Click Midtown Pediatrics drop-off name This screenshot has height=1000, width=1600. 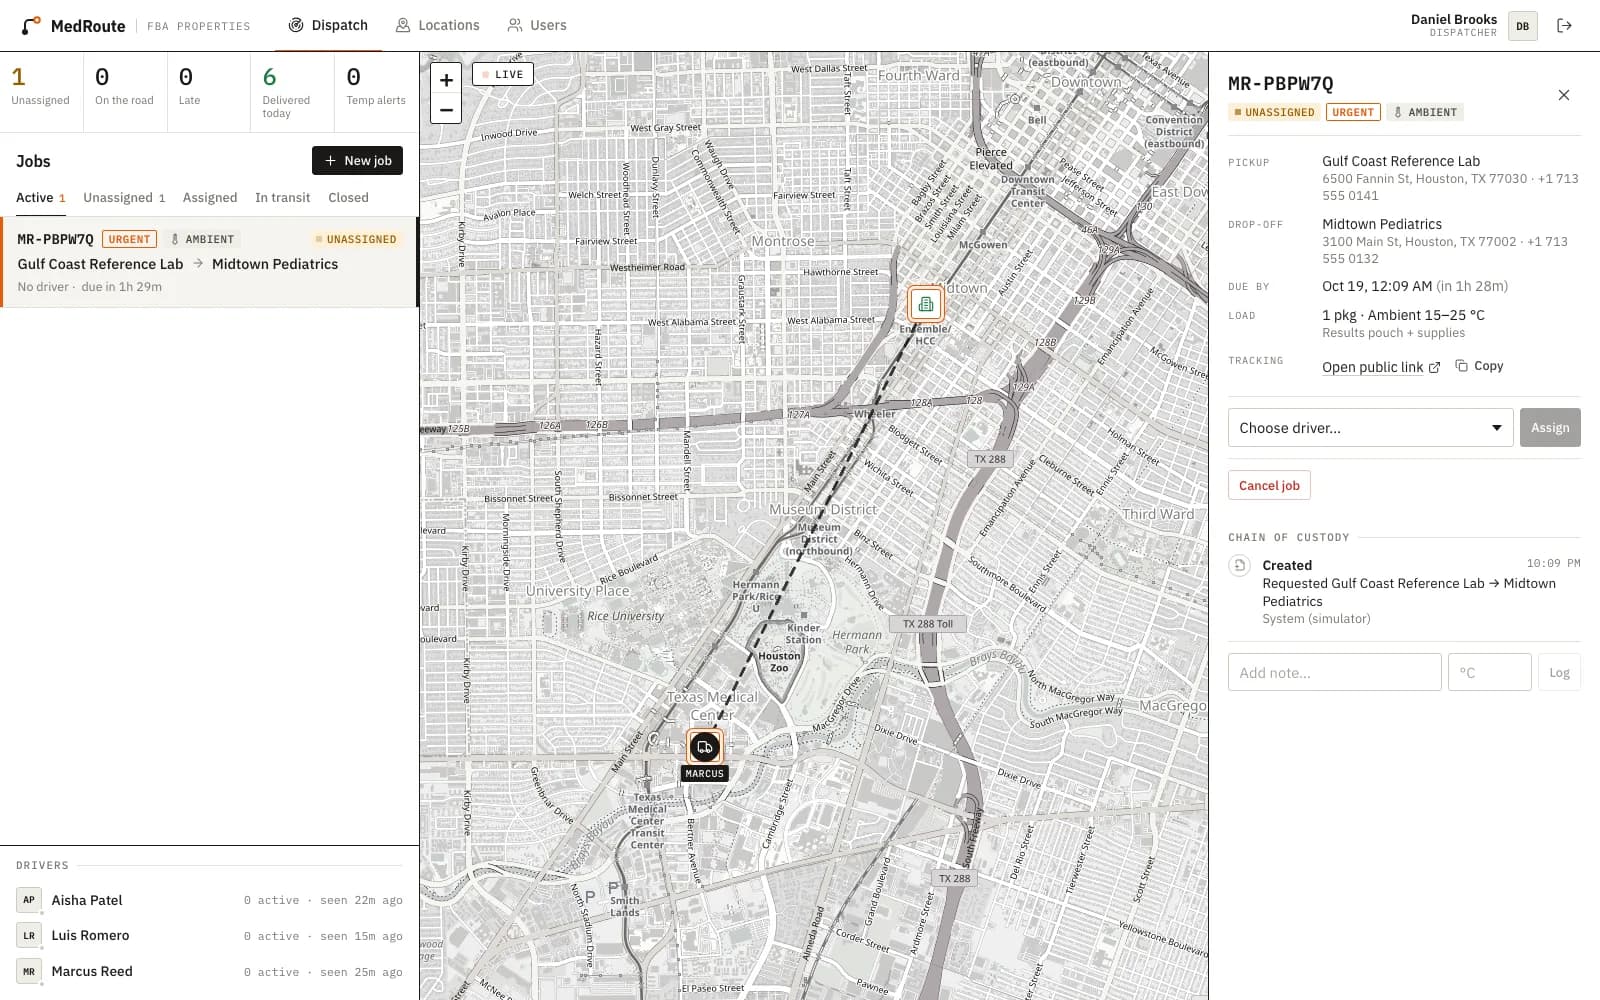(x=1382, y=224)
